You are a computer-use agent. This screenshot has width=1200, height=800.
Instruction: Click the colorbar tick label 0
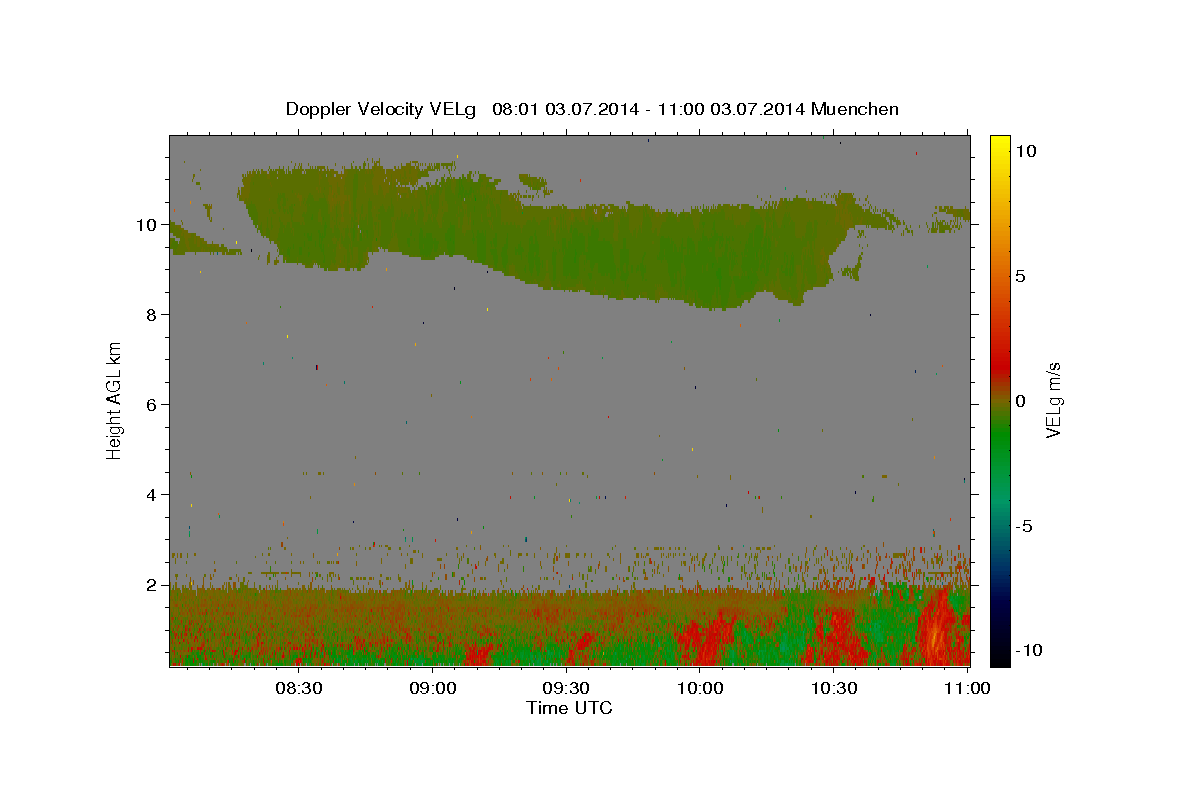coord(1021,401)
